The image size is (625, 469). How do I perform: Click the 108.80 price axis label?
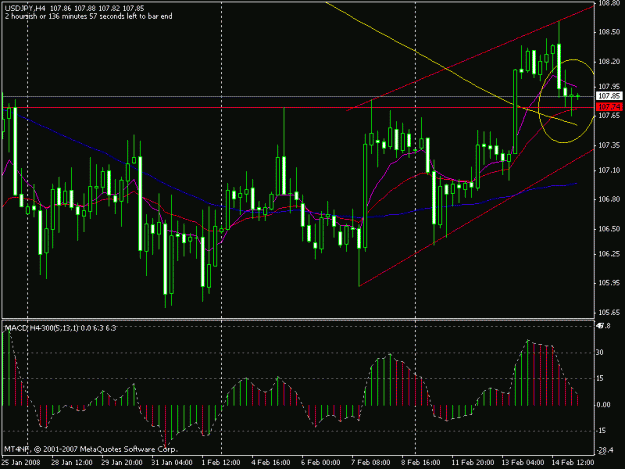(x=609, y=4)
